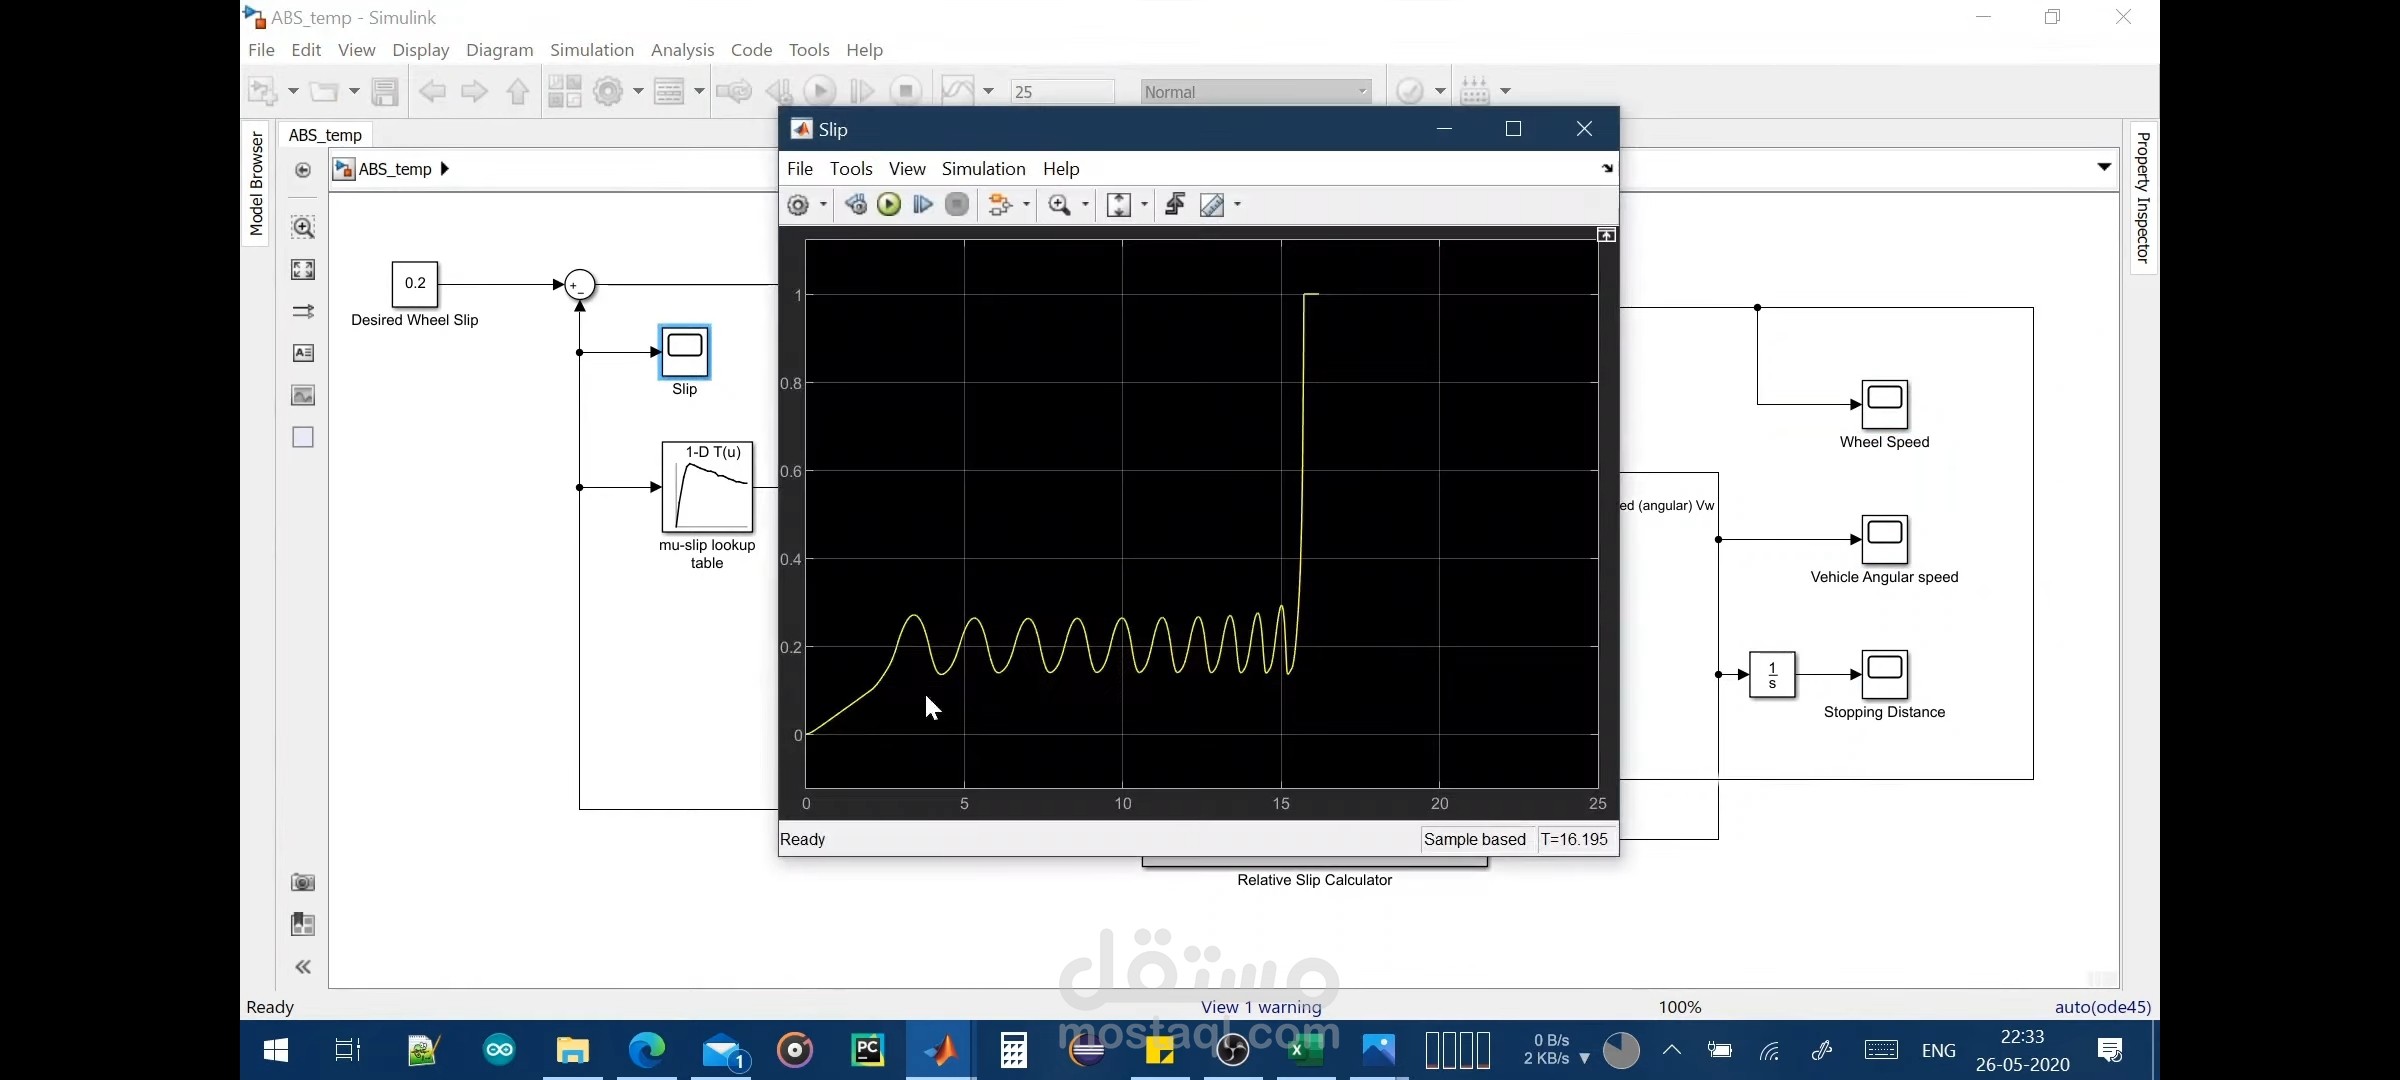The width and height of the screenshot is (2400, 1080).
Task: Click Step Forward in Slip scope toolbar
Action: [923, 205]
